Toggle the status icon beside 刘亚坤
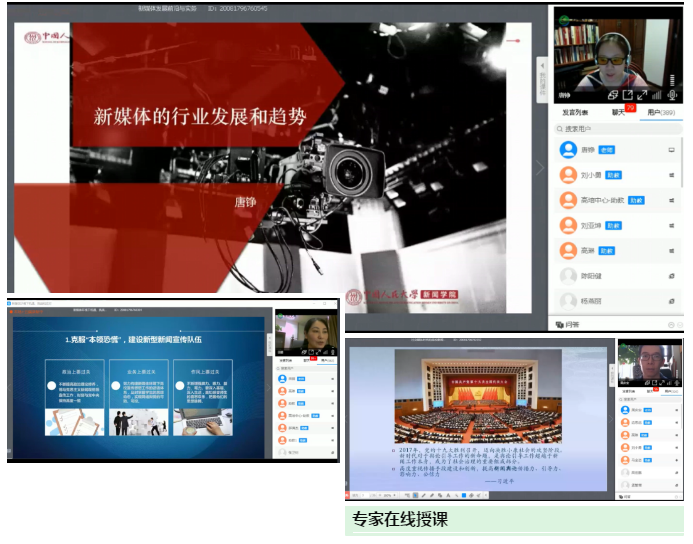This screenshot has width=693, height=544. [671, 225]
